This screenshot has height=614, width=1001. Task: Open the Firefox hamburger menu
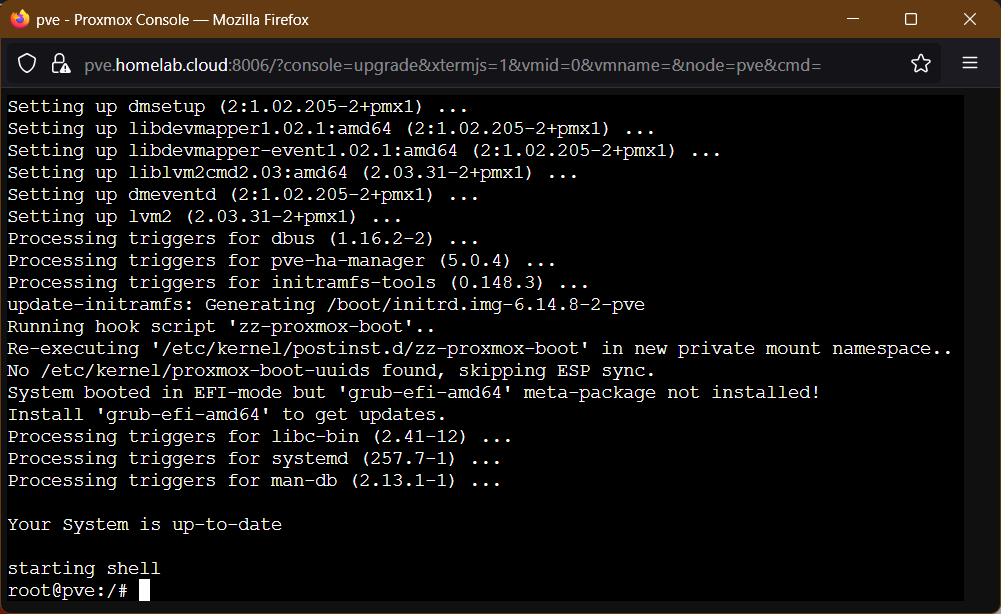[x=969, y=63]
